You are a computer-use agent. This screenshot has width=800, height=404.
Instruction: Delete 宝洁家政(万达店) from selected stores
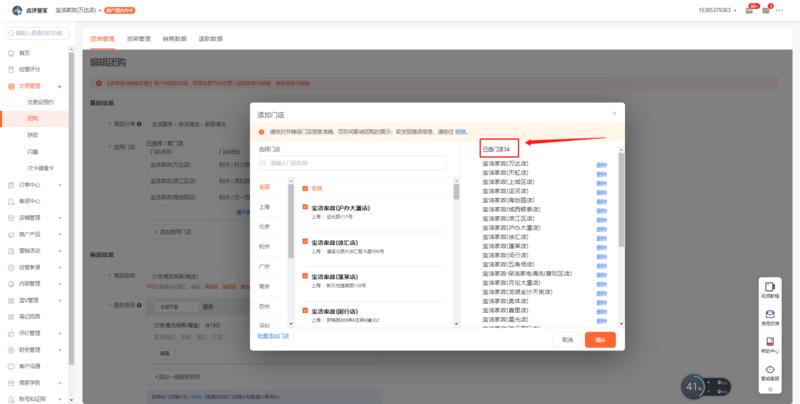[x=602, y=164]
